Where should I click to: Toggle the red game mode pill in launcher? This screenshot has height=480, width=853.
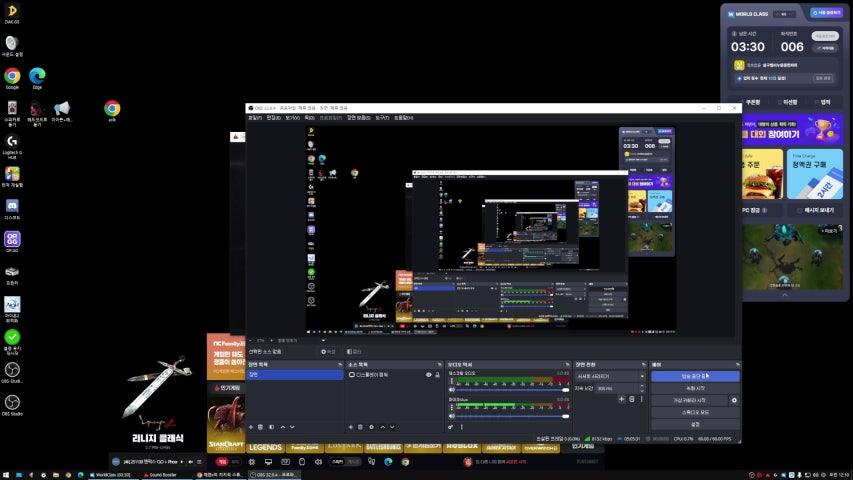222,462
